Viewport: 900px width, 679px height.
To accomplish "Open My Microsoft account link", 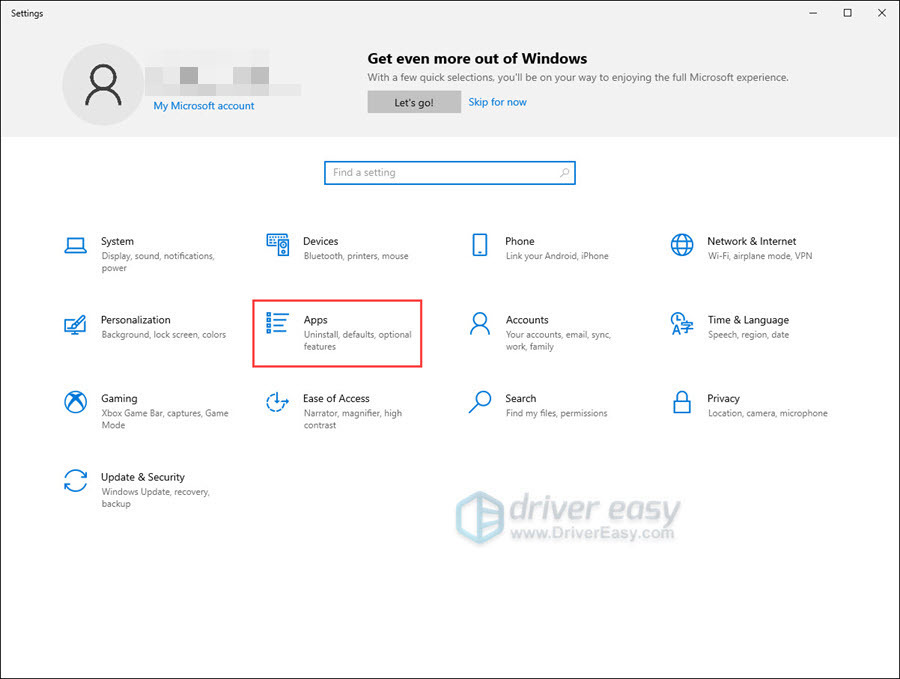I will [x=204, y=106].
